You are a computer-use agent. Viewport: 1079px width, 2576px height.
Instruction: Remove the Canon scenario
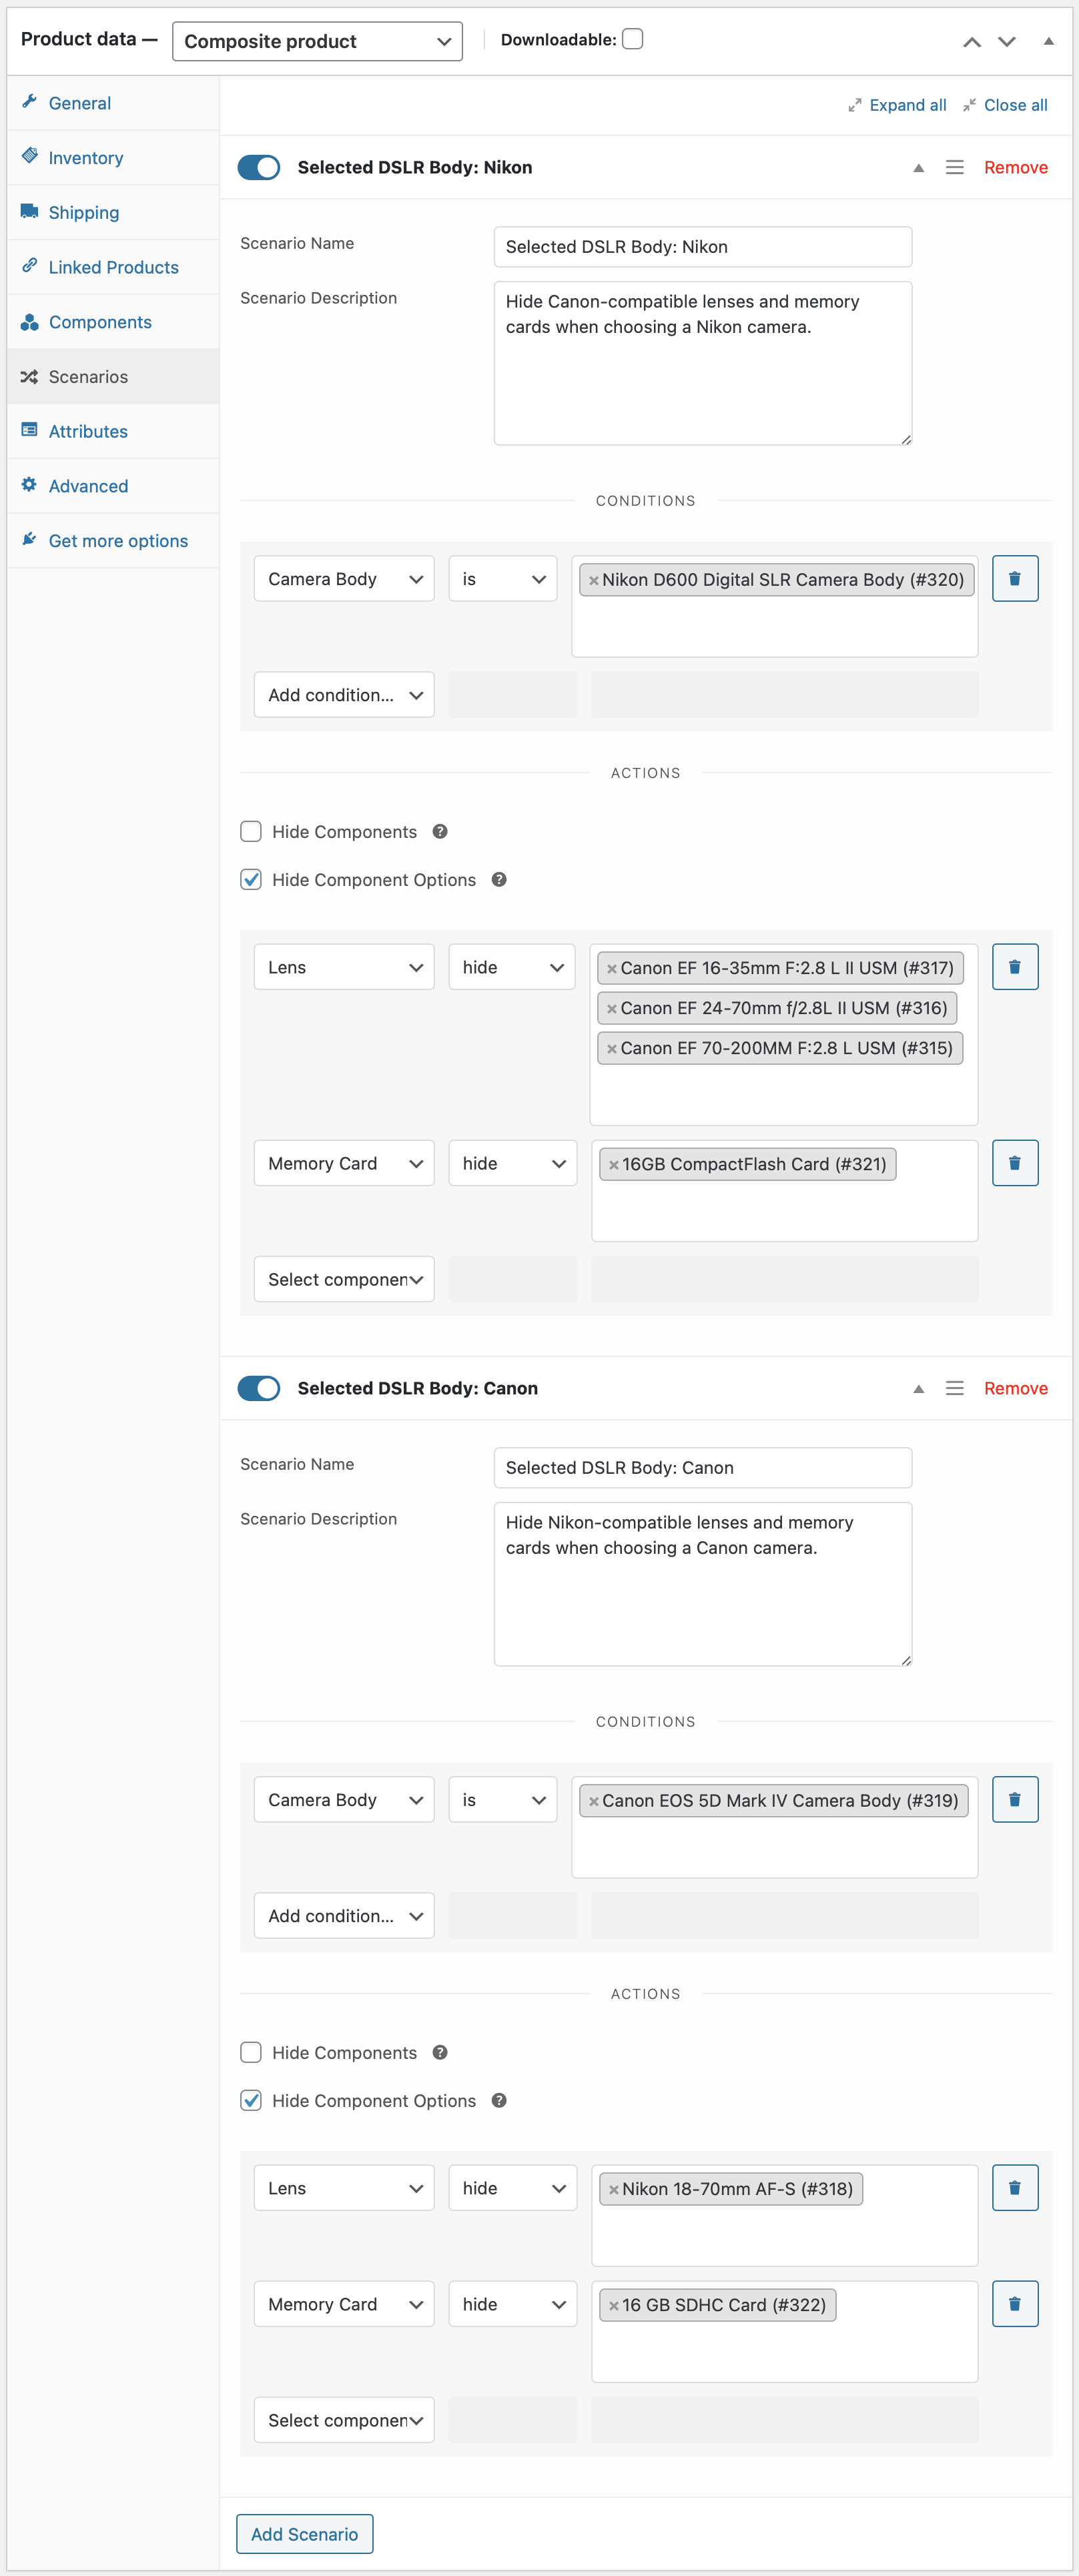point(1015,1388)
